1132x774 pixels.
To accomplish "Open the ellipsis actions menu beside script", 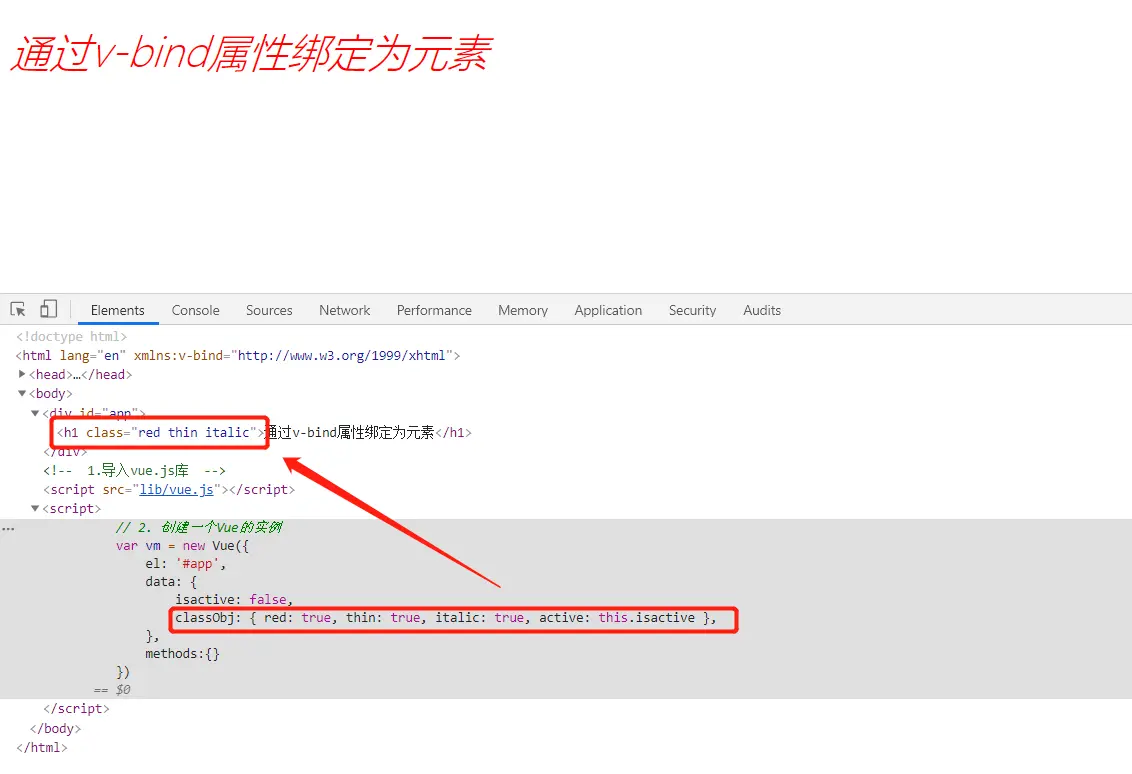I will coord(8,529).
